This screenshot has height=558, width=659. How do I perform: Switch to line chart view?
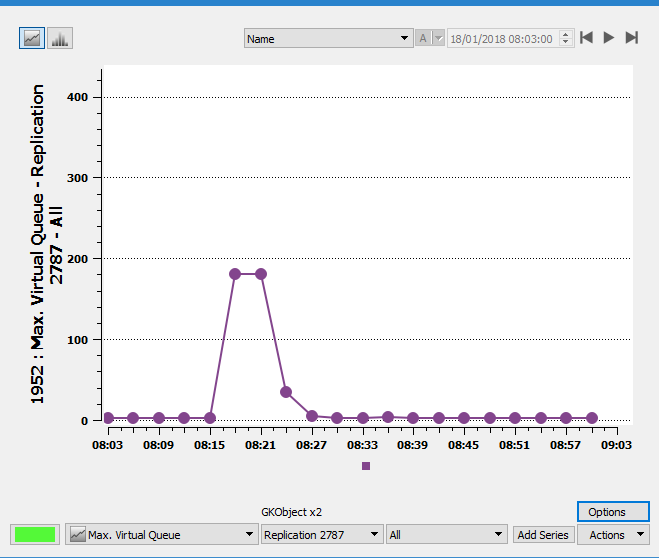coord(33,38)
